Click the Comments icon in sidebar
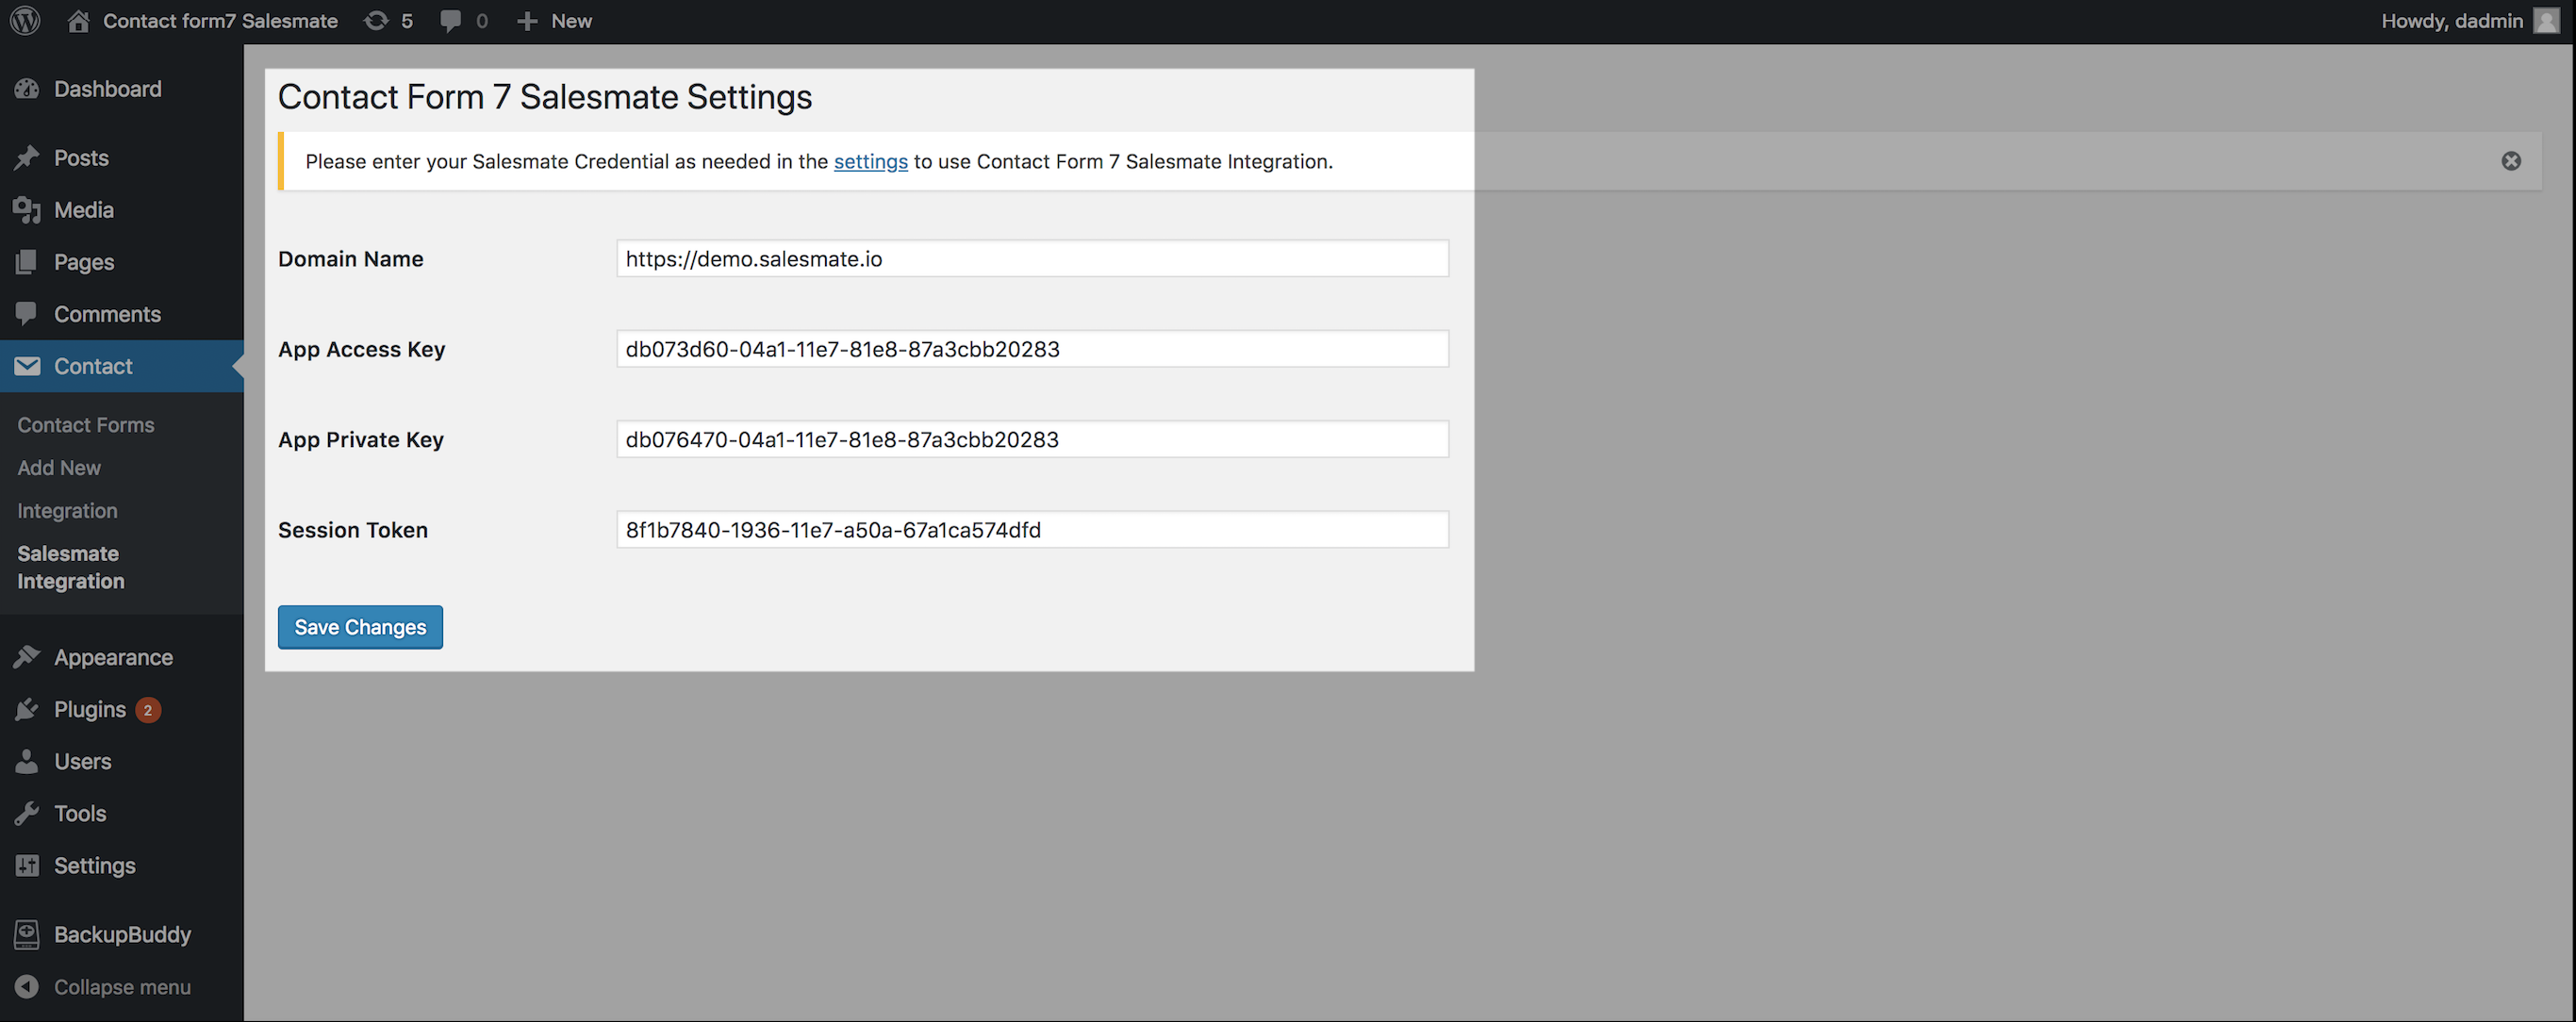The height and width of the screenshot is (1022, 2576). click(x=27, y=314)
